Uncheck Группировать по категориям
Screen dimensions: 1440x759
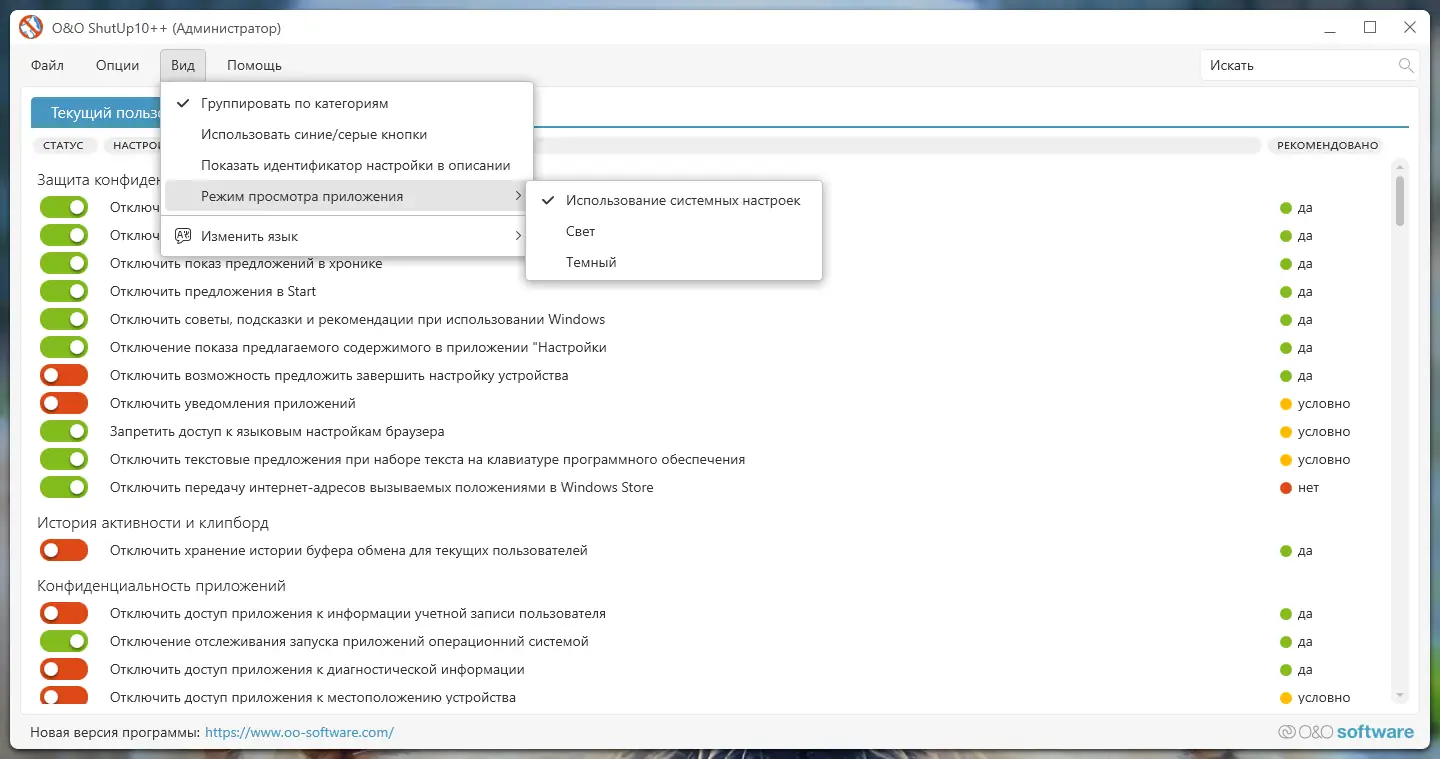(347, 103)
